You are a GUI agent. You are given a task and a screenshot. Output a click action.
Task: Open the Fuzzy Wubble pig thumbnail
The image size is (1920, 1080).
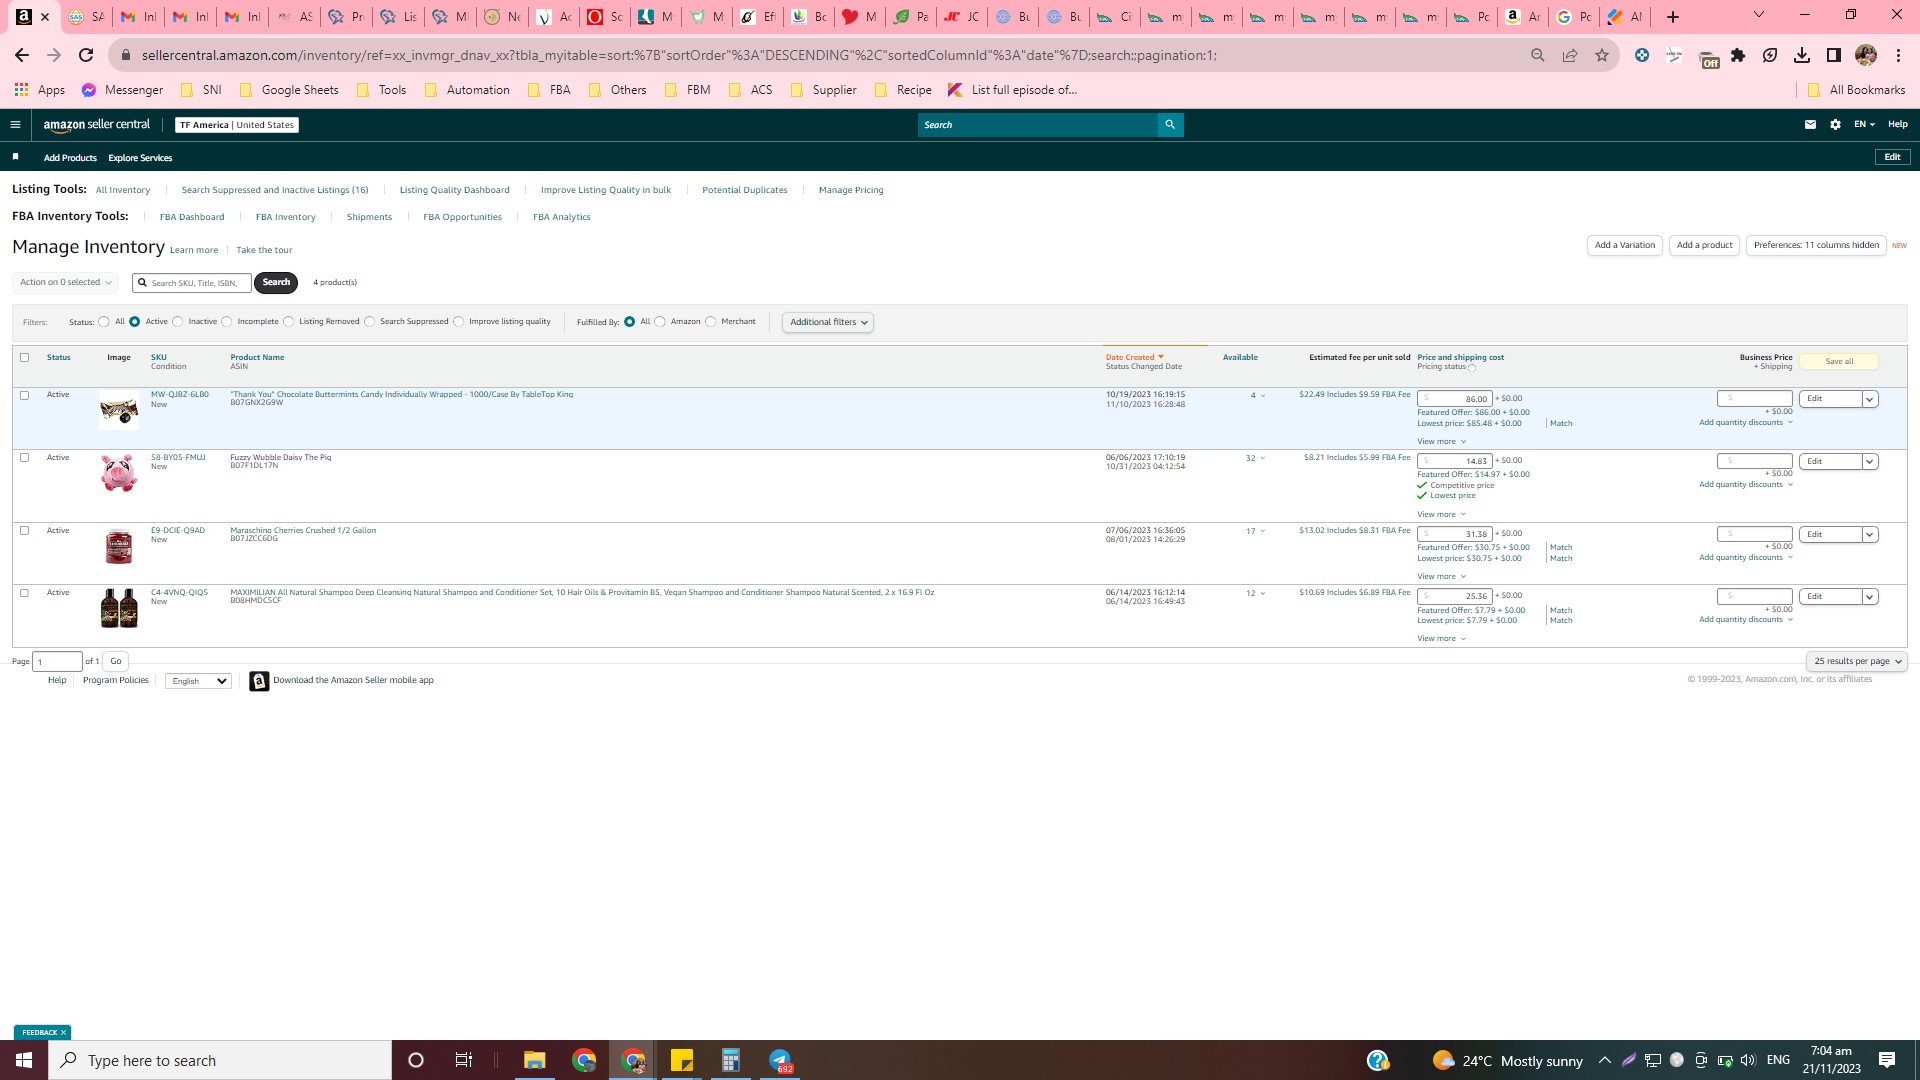click(x=119, y=473)
